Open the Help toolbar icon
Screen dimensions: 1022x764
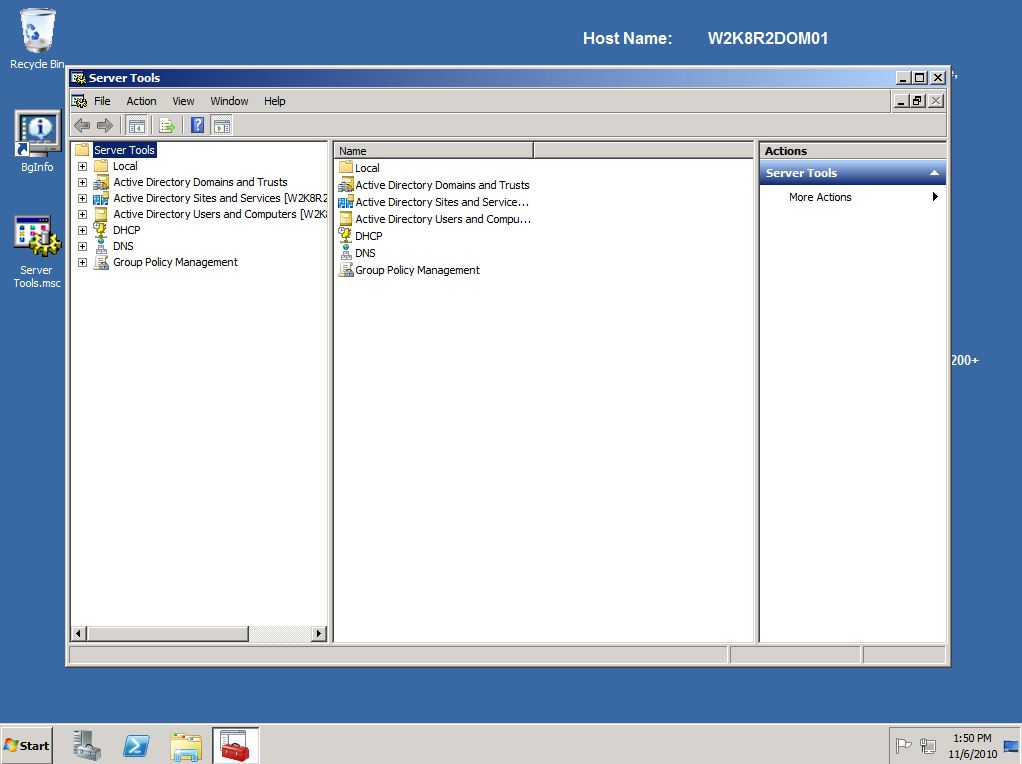(x=197, y=125)
